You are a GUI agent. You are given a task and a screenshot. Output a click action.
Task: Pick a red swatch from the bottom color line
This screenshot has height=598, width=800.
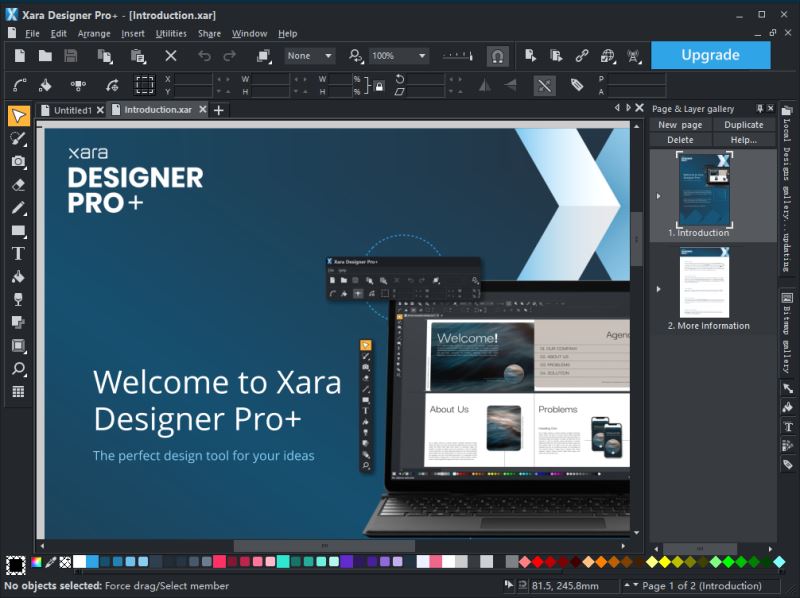[537, 562]
